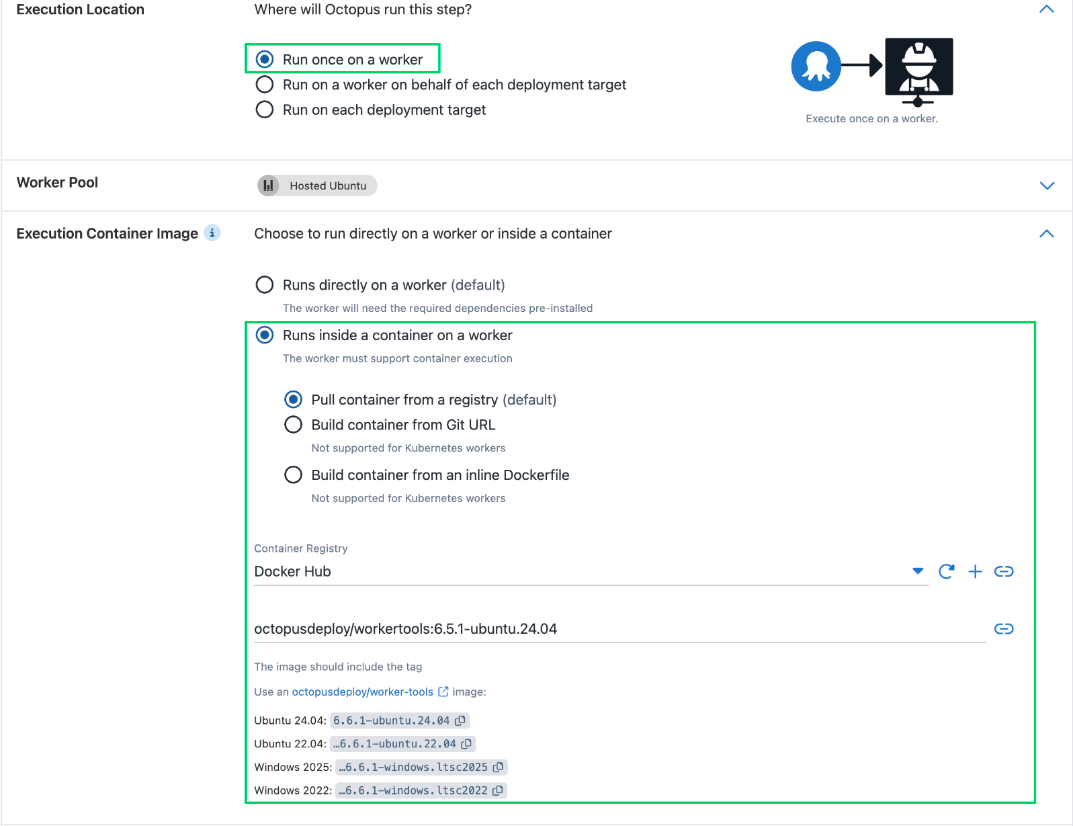Click the 6.6.1-ubuntu.22.04 tag text
Image resolution: width=1073 pixels, height=826 pixels.
click(394, 744)
